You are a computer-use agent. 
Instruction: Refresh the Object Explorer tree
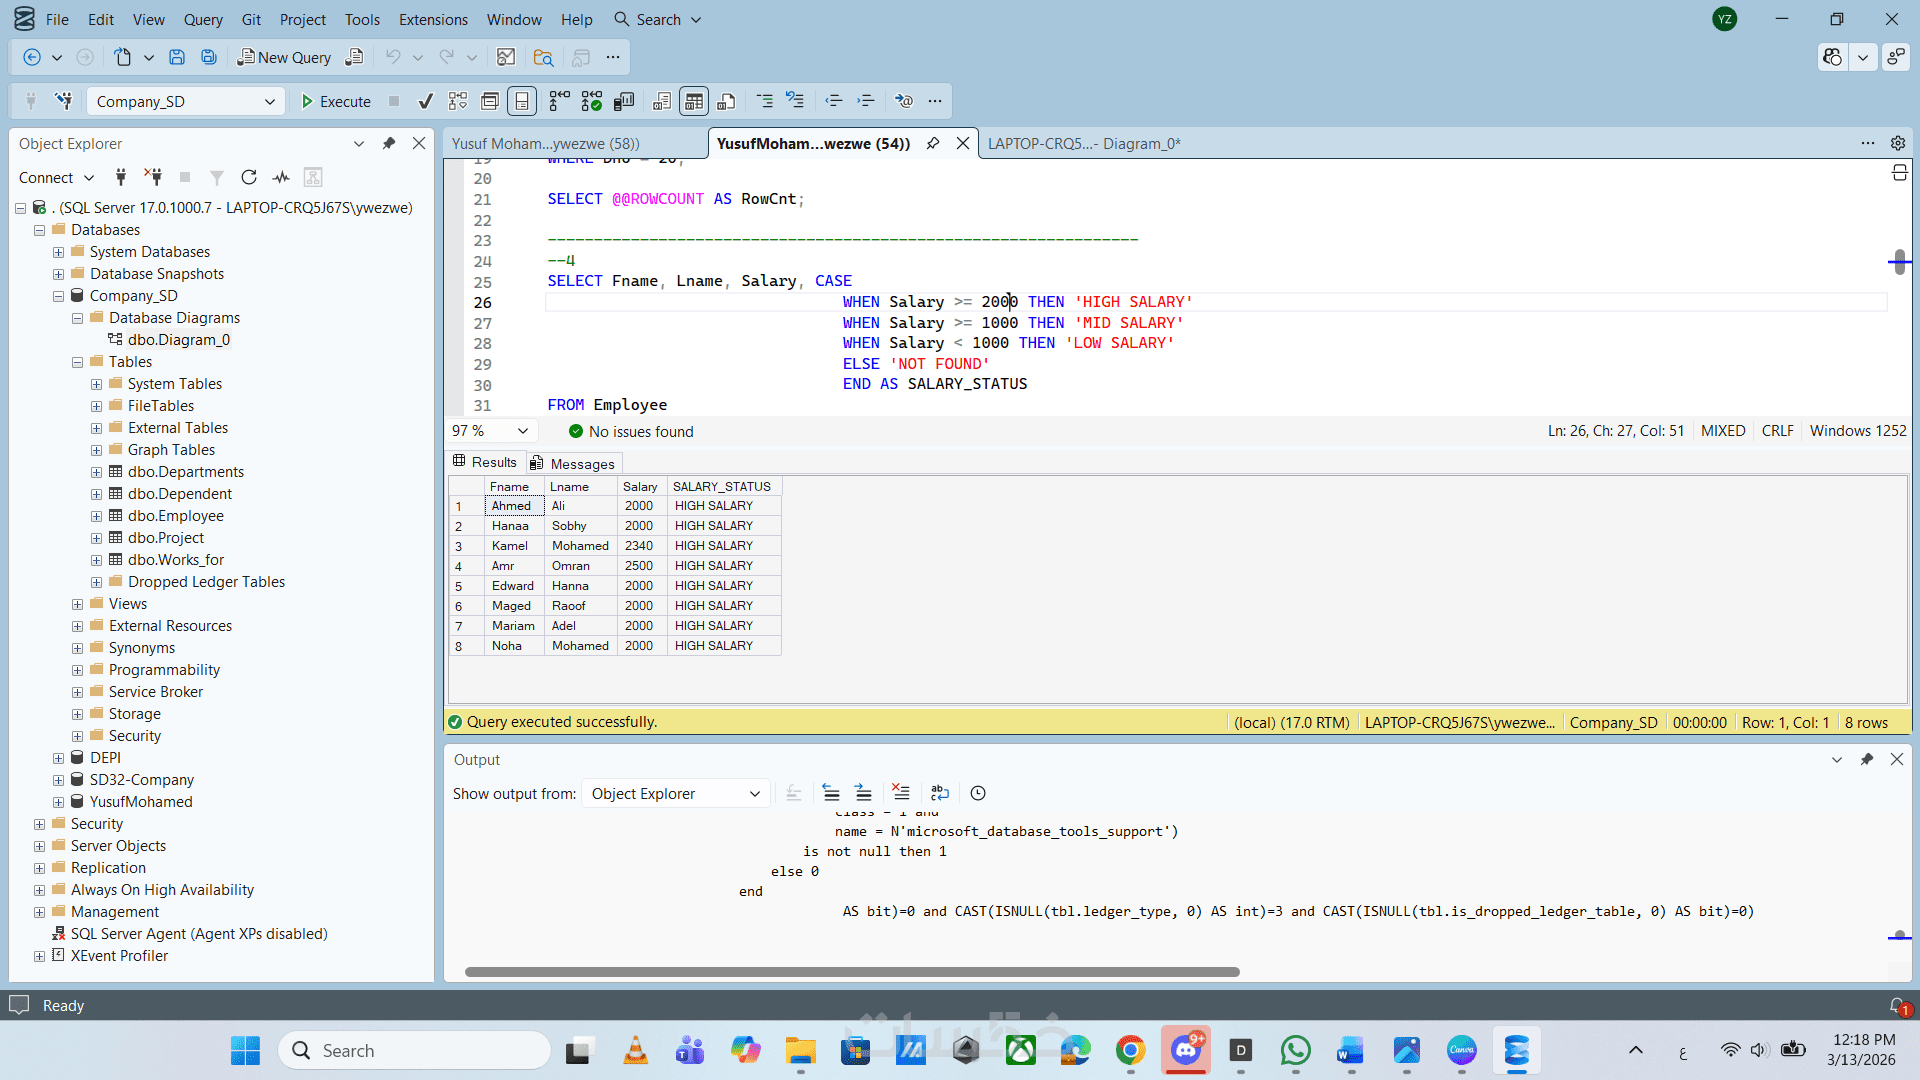tap(249, 177)
